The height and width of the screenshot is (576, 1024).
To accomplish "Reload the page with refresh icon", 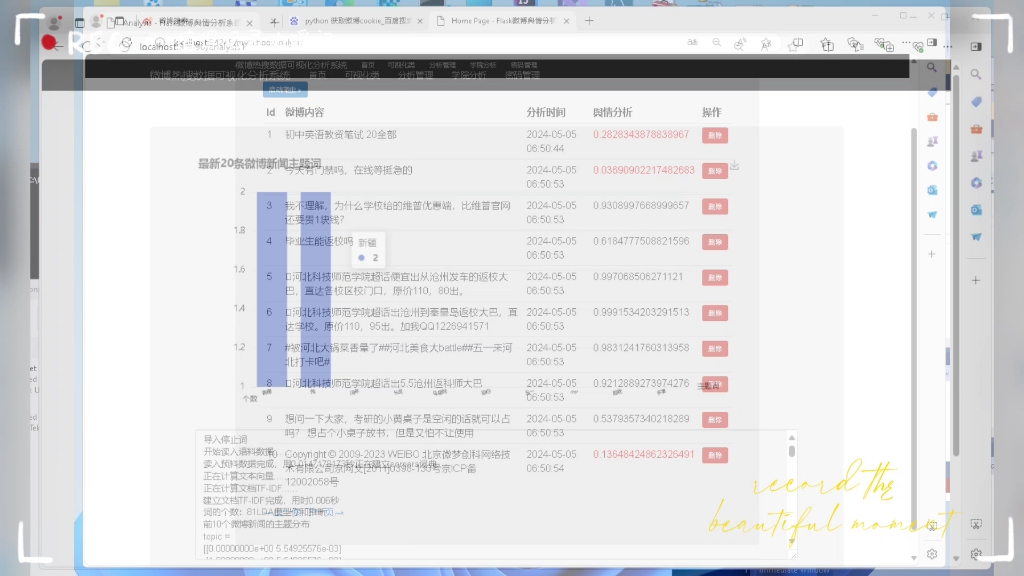I will 126,44.
